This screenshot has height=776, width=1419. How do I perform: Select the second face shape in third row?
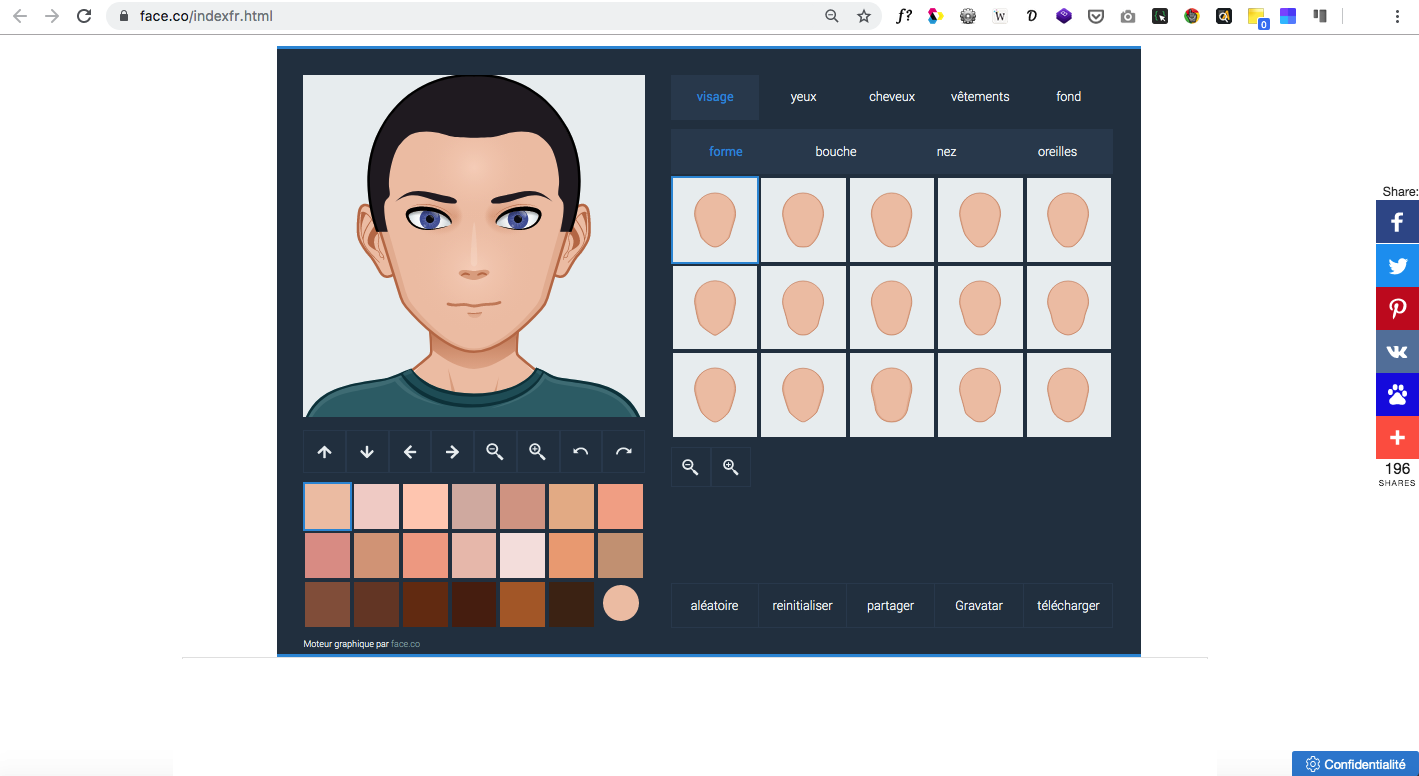tap(803, 395)
